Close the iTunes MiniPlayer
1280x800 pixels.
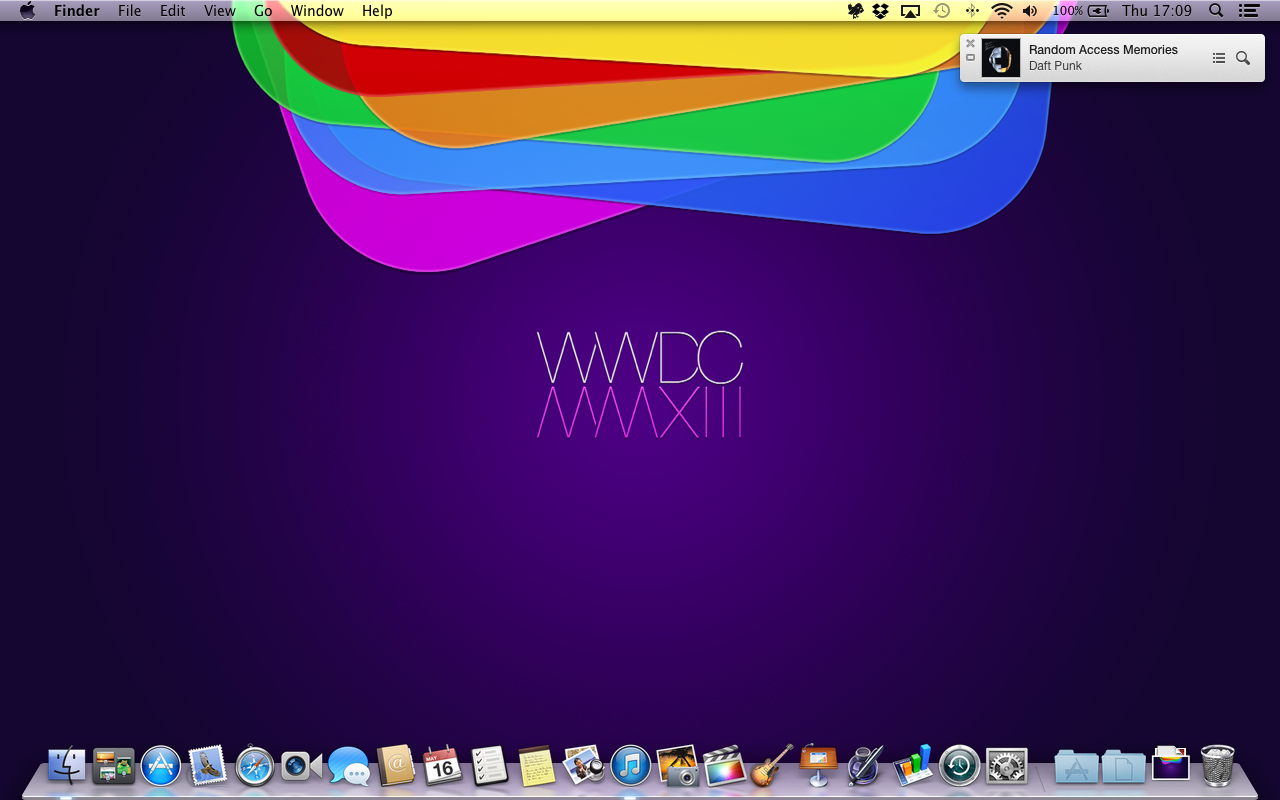pyautogui.click(x=970, y=44)
